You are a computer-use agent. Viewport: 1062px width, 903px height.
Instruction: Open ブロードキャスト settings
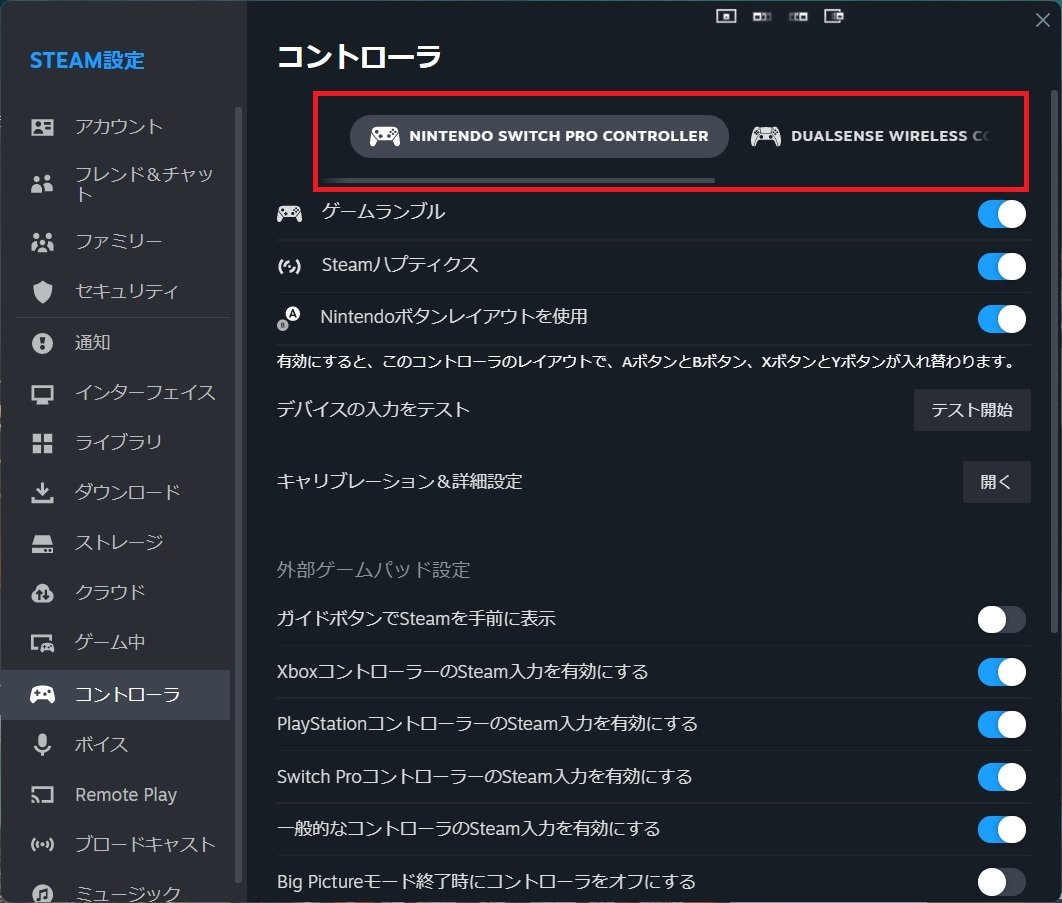tap(116, 845)
